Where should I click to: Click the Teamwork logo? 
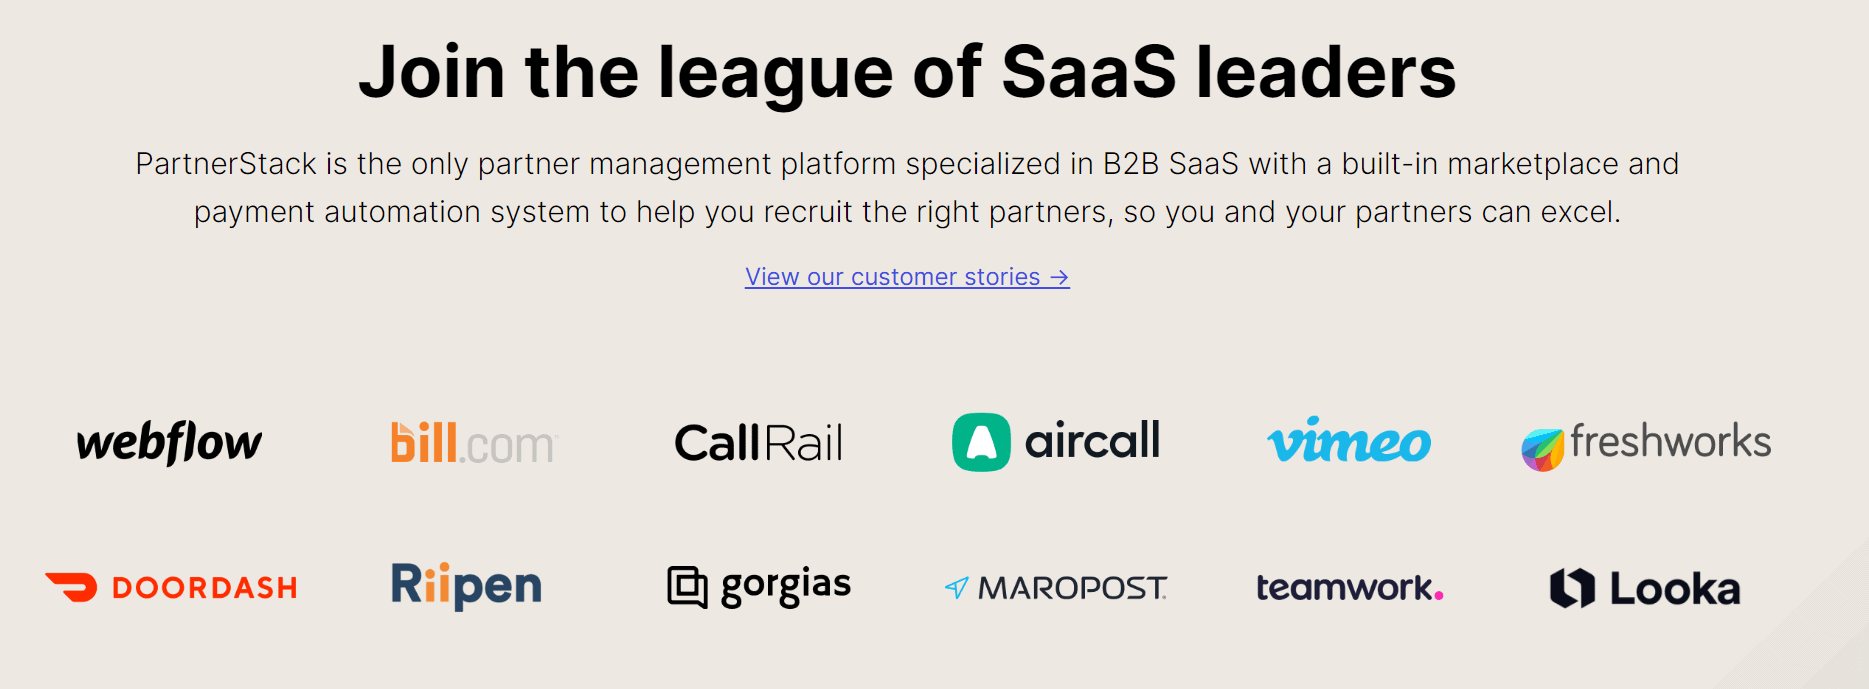pos(1349,588)
